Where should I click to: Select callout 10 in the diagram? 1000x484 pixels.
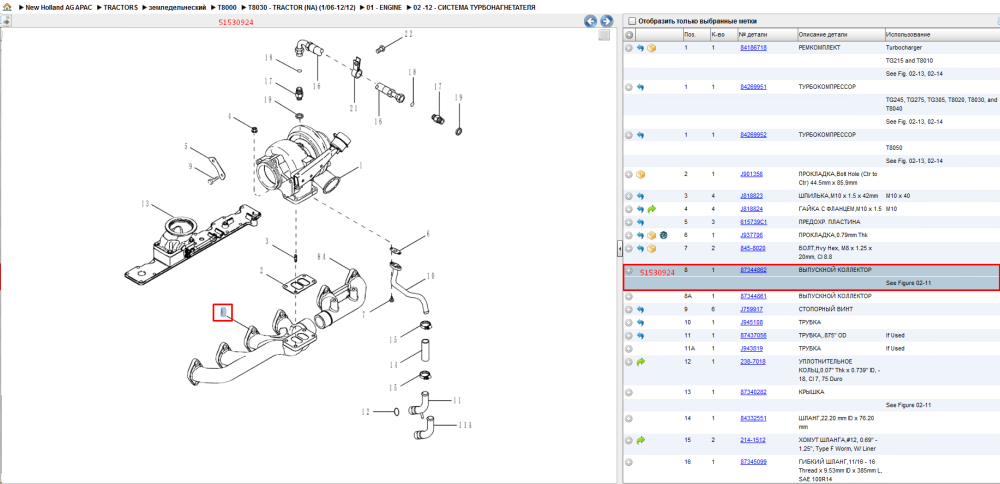pyautogui.click(x=430, y=275)
